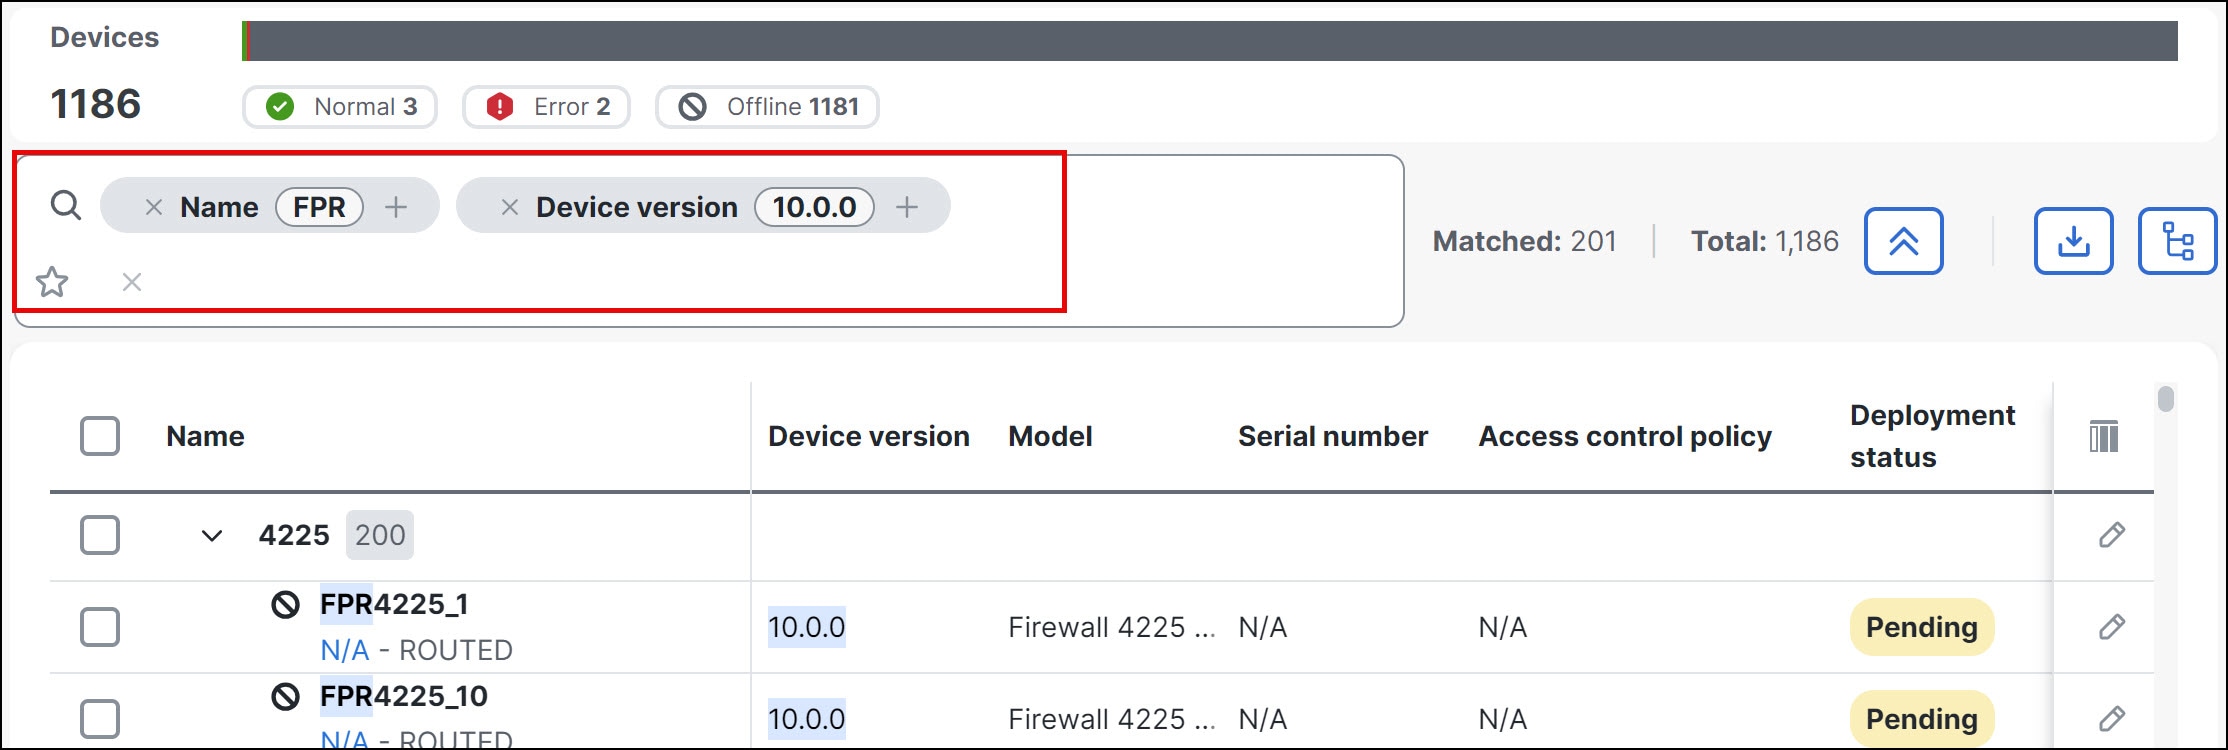The height and width of the screenshot is (750, 2228).
Task: Add another value to Name filter
Action: tap(396, 207)
